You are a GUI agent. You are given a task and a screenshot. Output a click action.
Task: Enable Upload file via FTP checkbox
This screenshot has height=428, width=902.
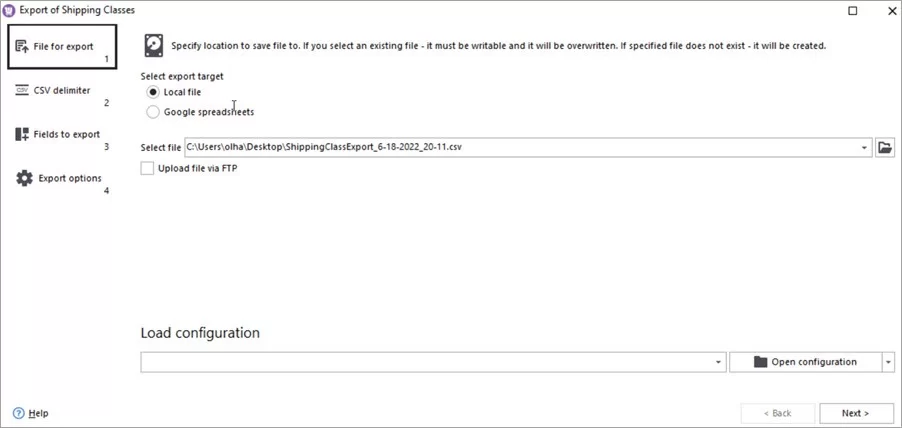[148, 169]
